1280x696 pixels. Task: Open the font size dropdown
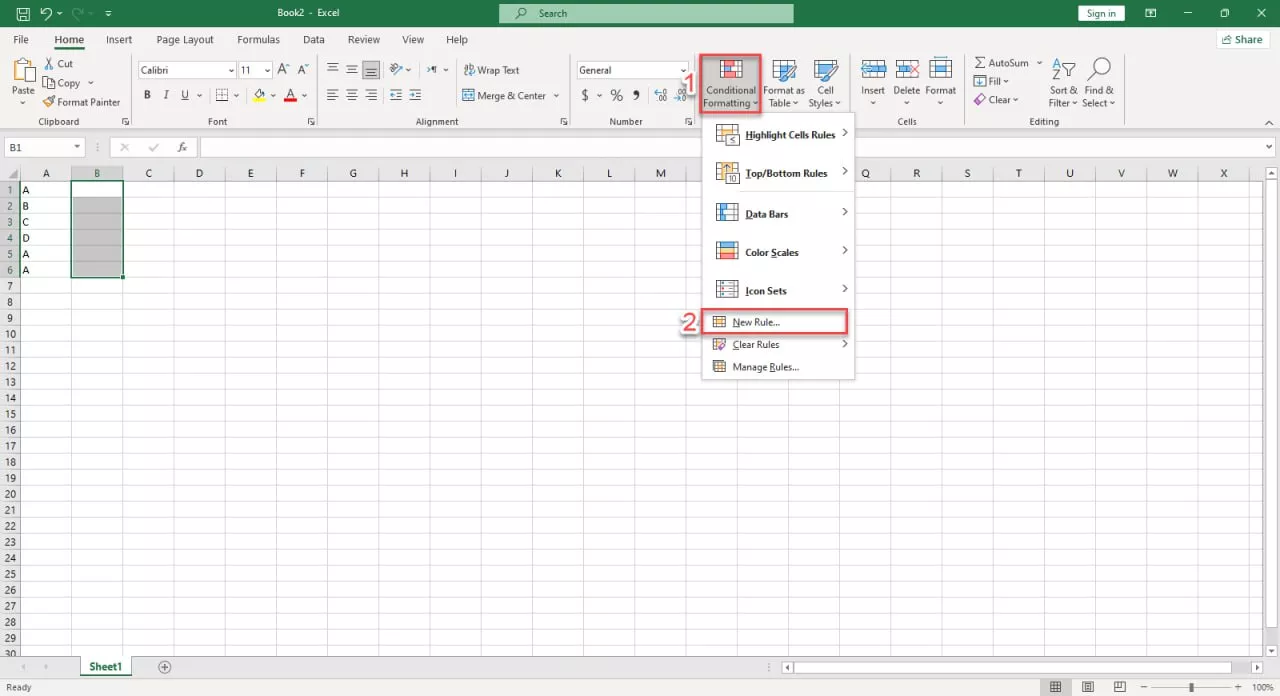(x=267, y=70)
